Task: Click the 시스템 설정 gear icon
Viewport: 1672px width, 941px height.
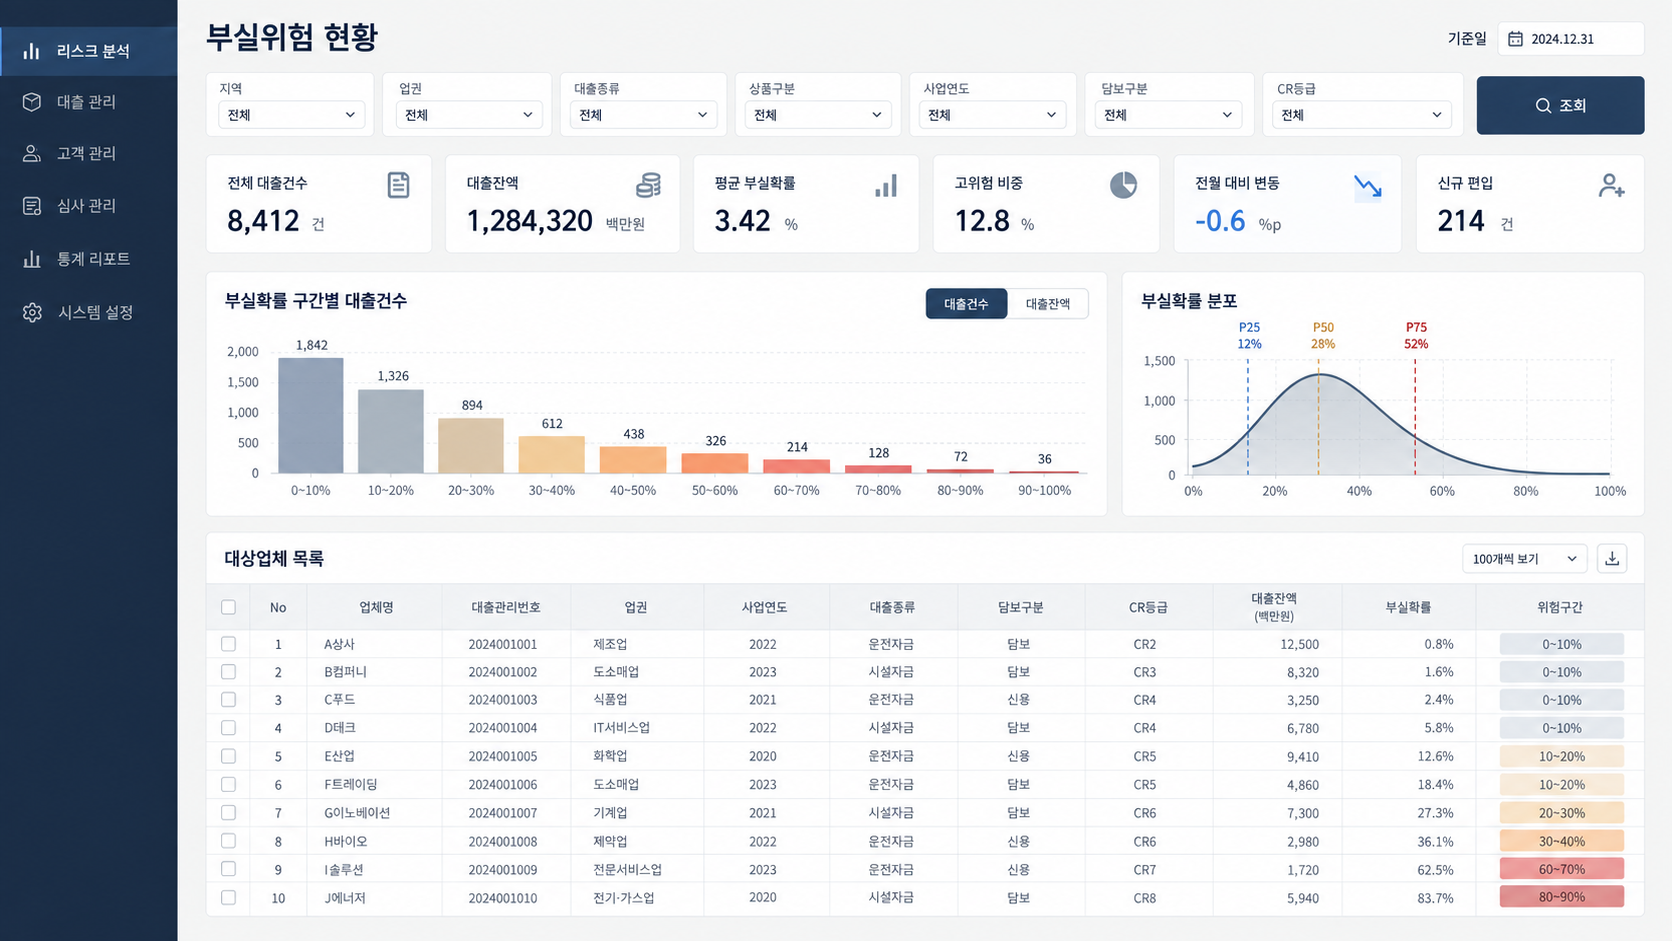Action: pyautogui.click(x=32, y=312)
